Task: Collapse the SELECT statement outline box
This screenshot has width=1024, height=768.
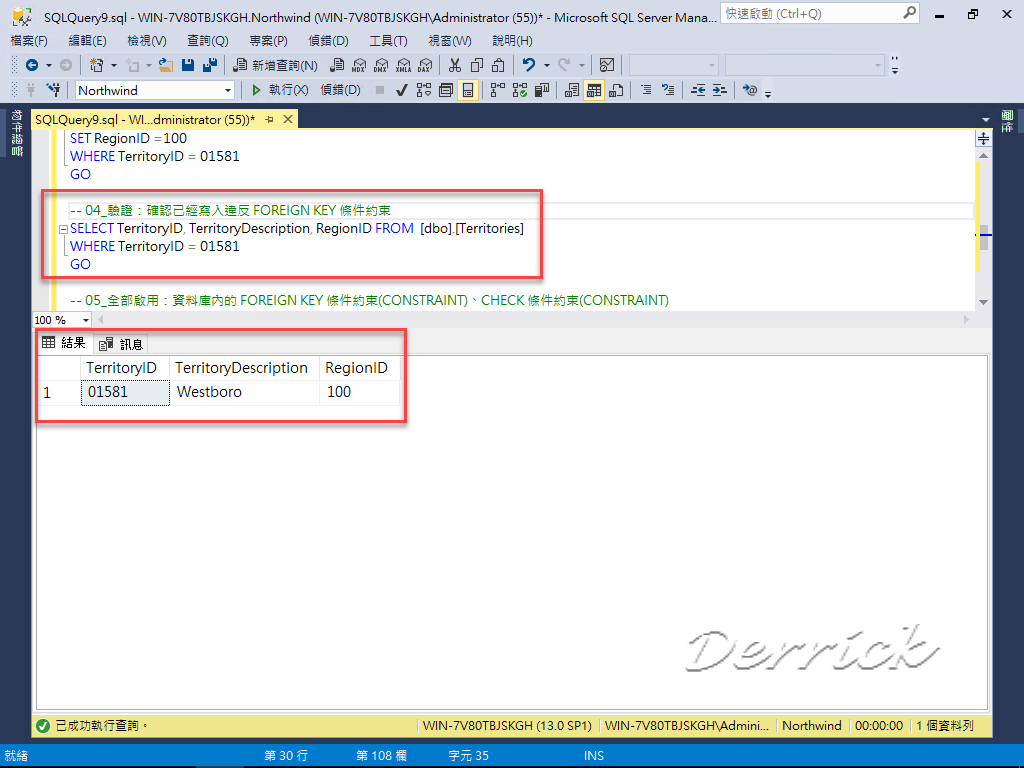Action: pos(62,228)
